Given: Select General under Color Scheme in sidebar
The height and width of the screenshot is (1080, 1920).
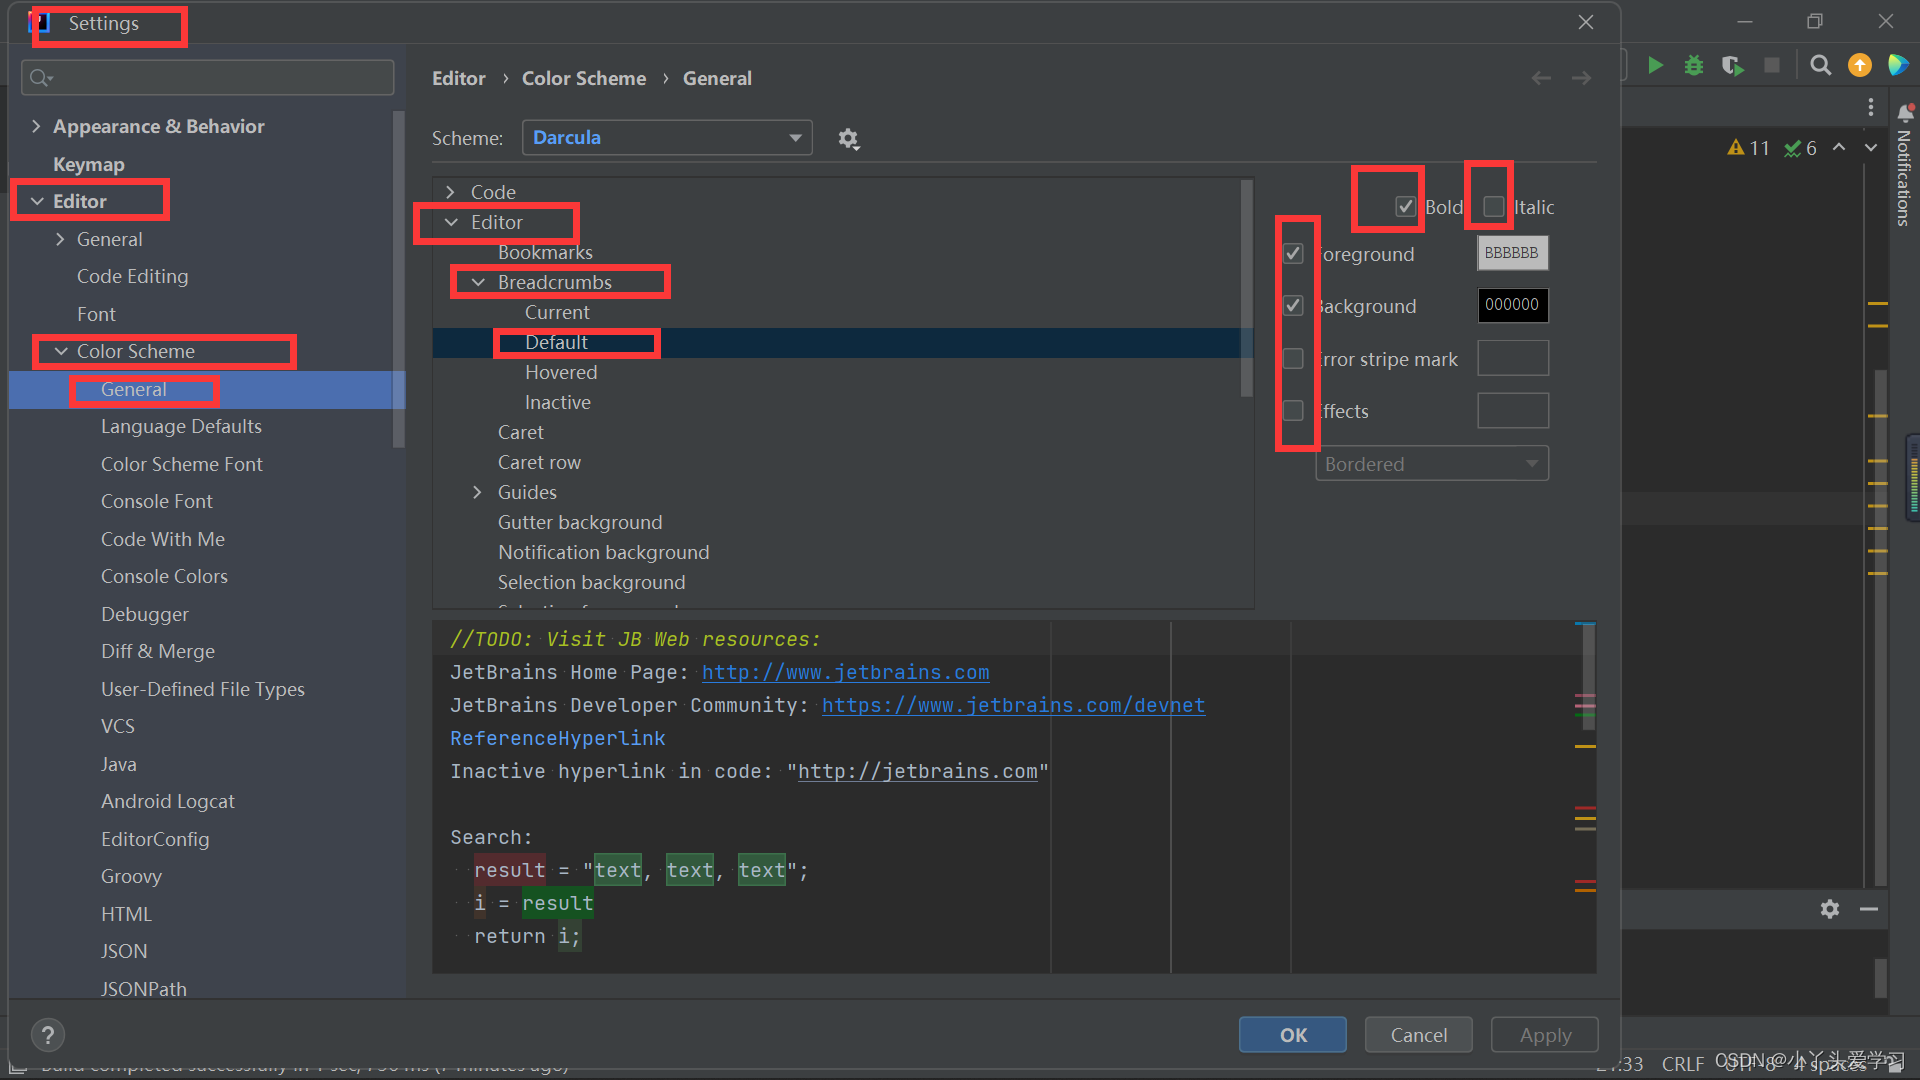Looking at the screenshot, I should tap(132, 388).
